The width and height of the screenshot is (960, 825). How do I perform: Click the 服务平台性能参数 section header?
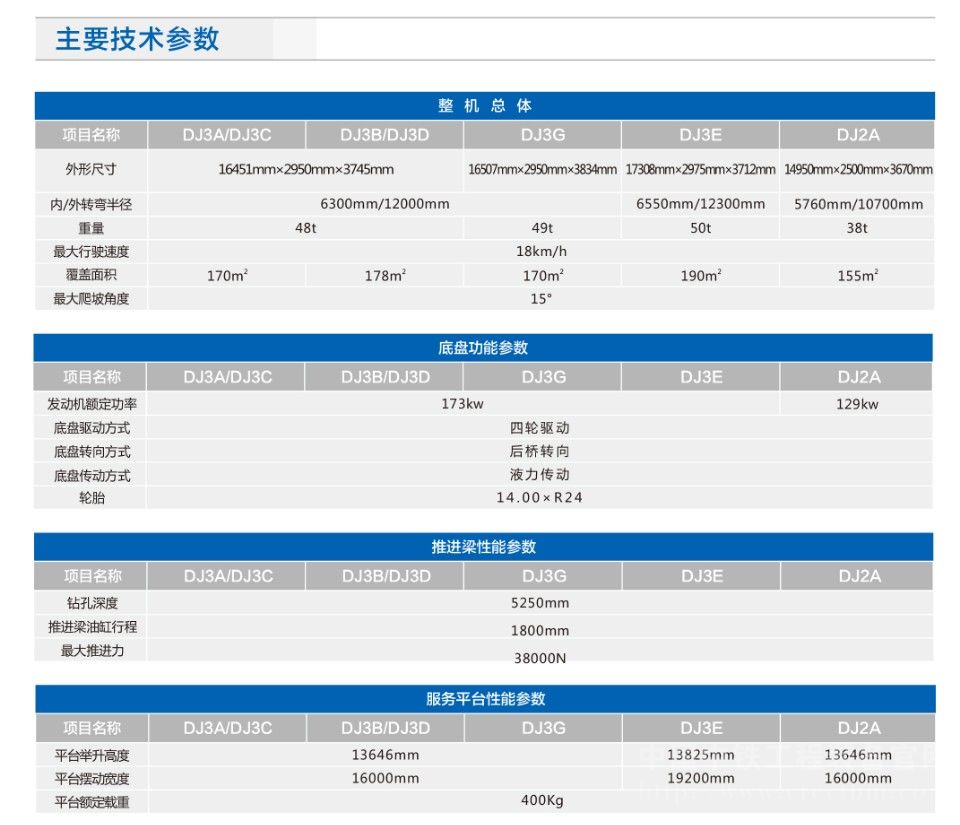coord(485,699)
